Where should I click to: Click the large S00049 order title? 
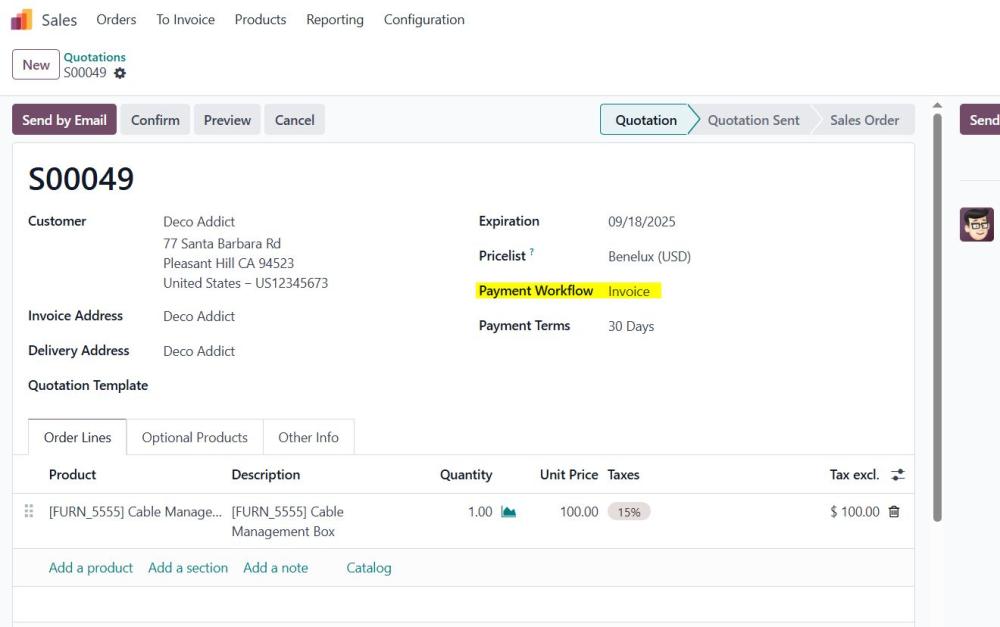coord(81,179)
